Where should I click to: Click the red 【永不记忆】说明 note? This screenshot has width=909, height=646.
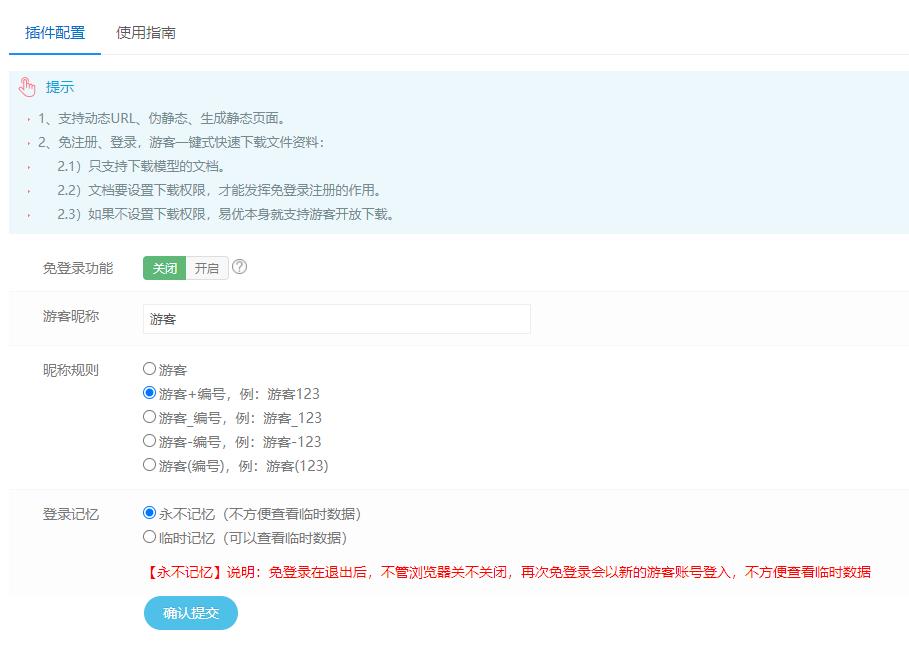(507, 572)
